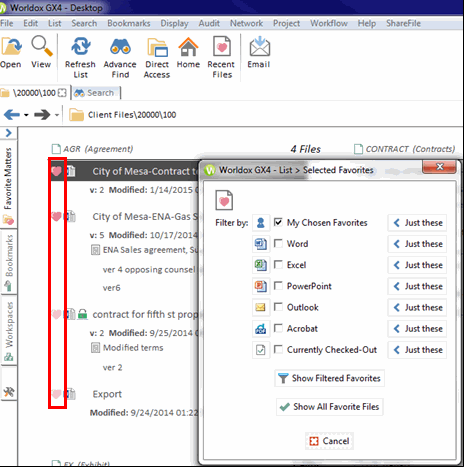465x467 pixels.
Task: Click the CONTRACT (Contracts) group header
Action: [404, 149]
